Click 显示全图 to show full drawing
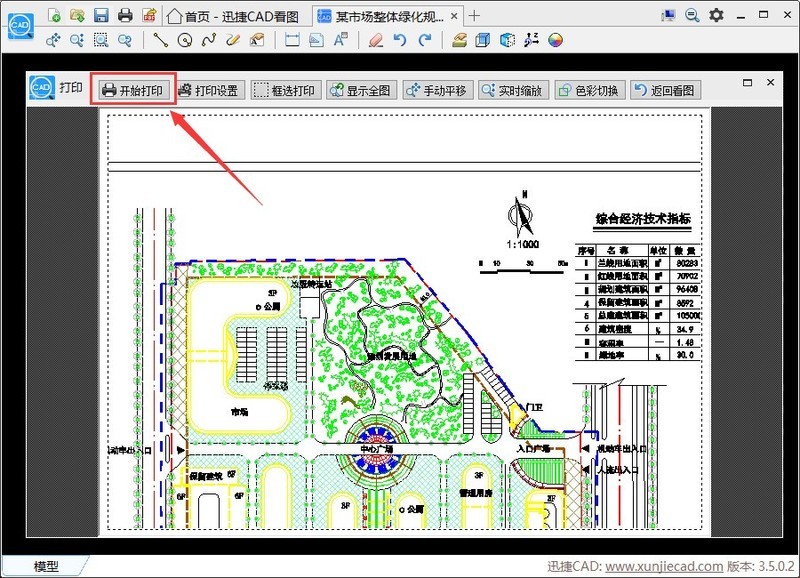The width and height of the screenshot is (800, 578). (x=360, y=90)
